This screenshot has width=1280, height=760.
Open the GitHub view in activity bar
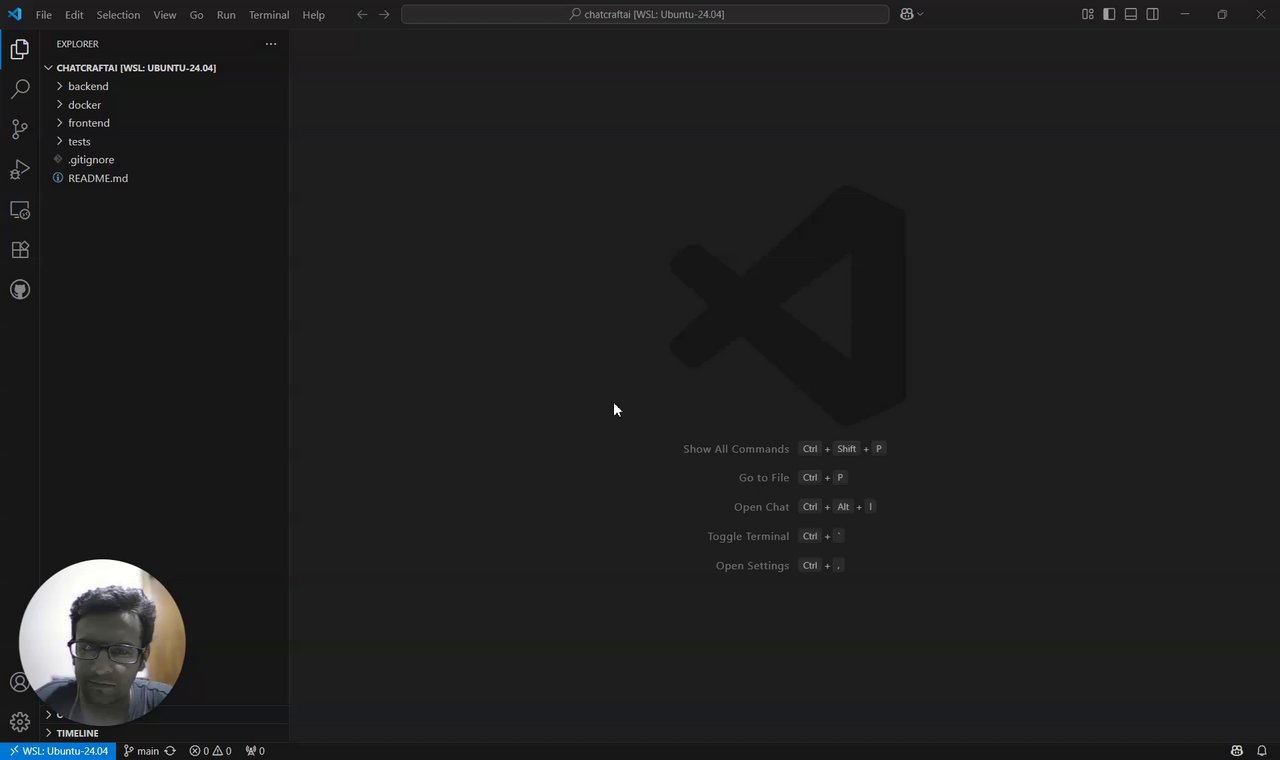[20, 290]
